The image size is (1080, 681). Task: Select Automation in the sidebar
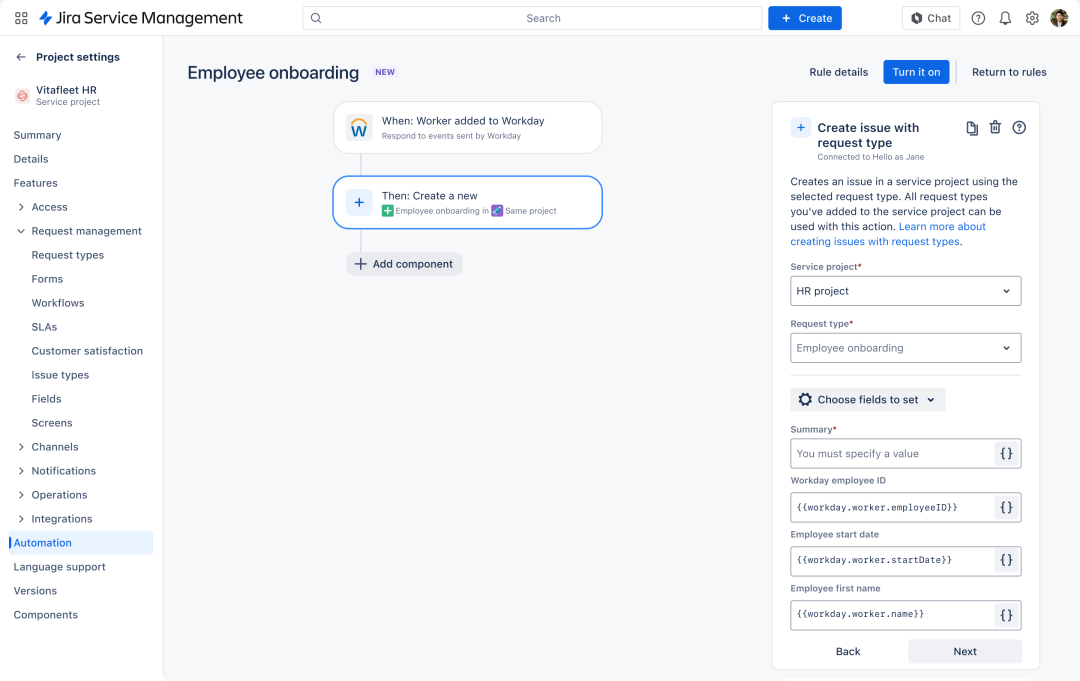click(81, 543)
